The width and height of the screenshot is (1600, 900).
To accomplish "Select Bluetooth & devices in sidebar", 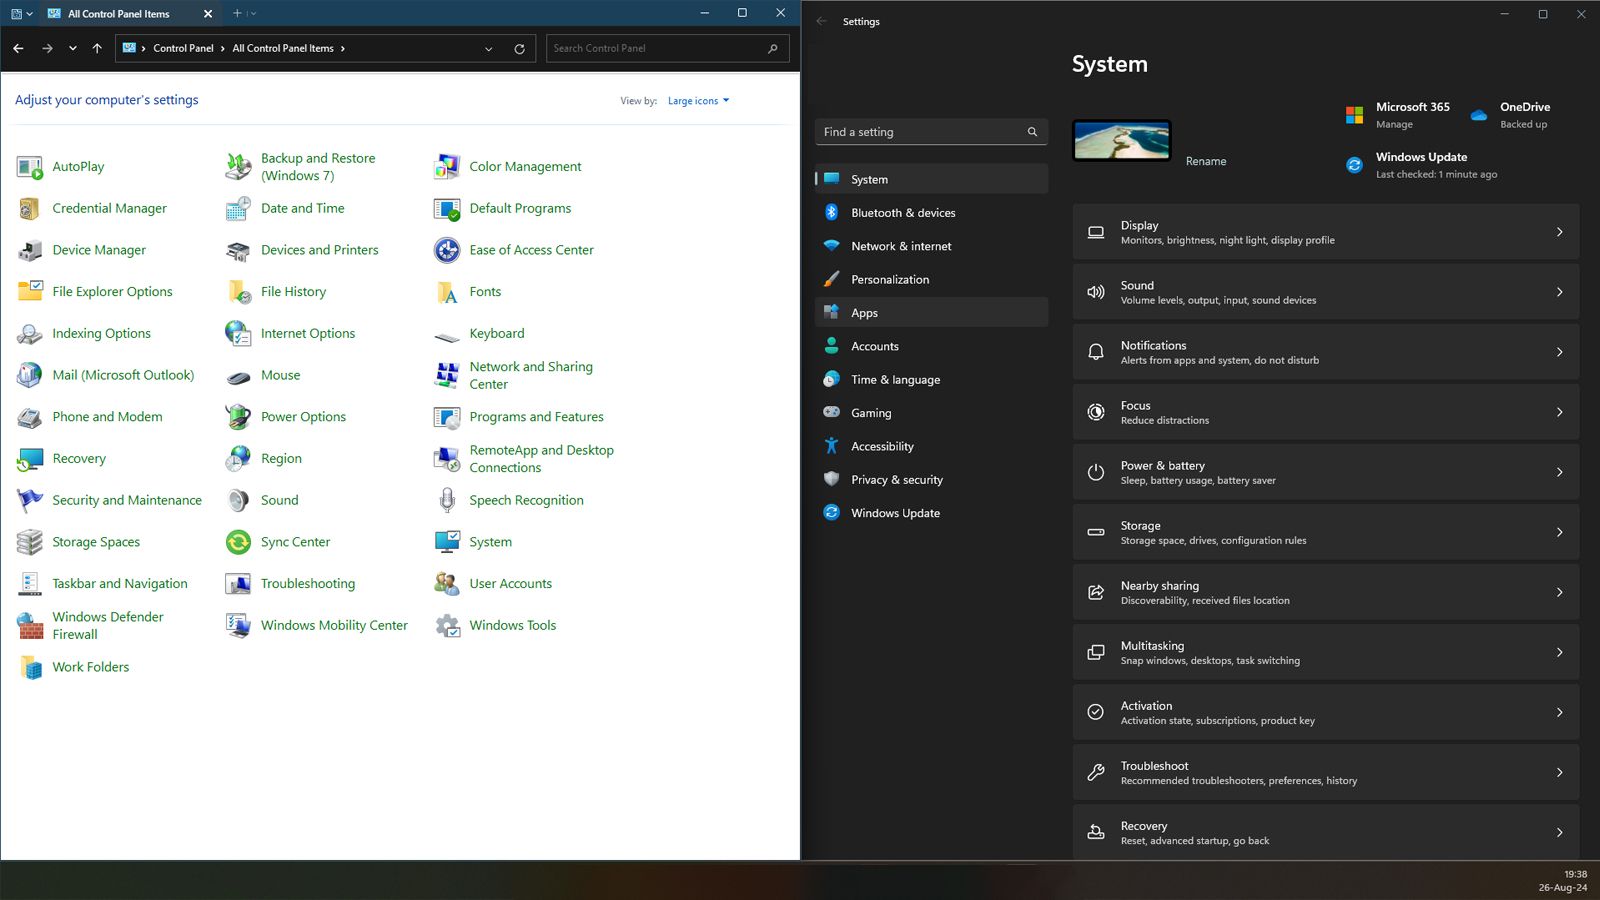I will pyautogui.click(x=903, y=213).
